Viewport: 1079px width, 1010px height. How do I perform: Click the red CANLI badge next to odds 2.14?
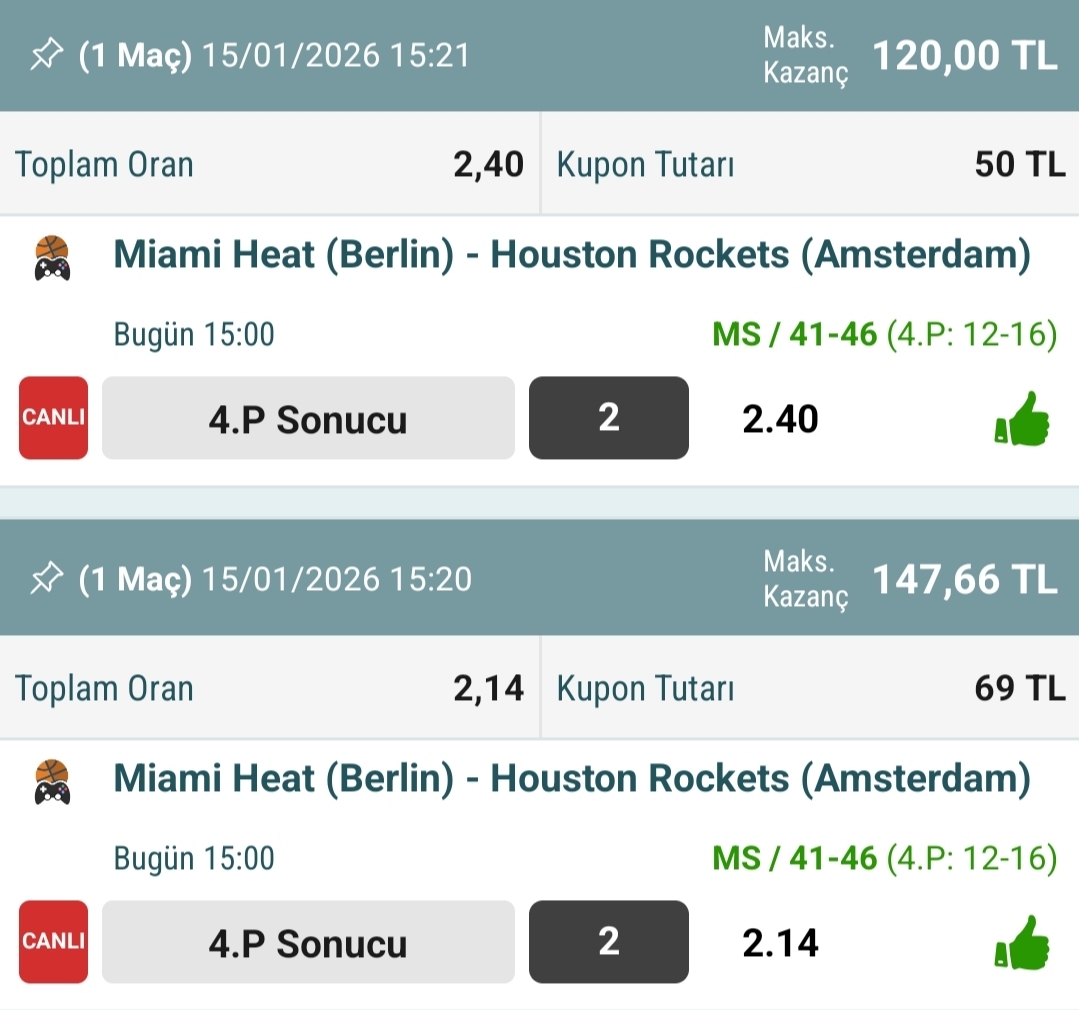tap(54, 942)
